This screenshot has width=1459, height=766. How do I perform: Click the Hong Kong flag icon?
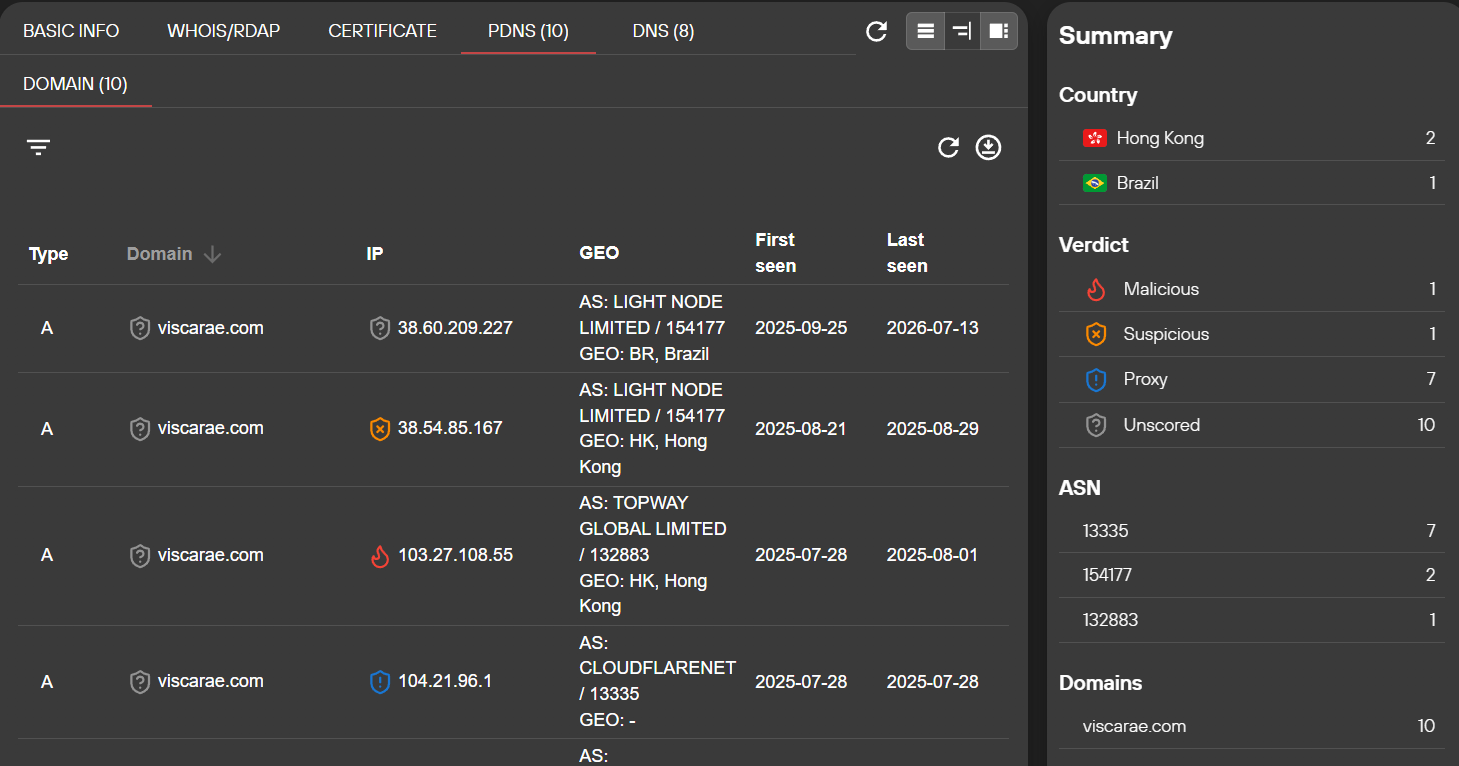click(x=1095, y=138)
